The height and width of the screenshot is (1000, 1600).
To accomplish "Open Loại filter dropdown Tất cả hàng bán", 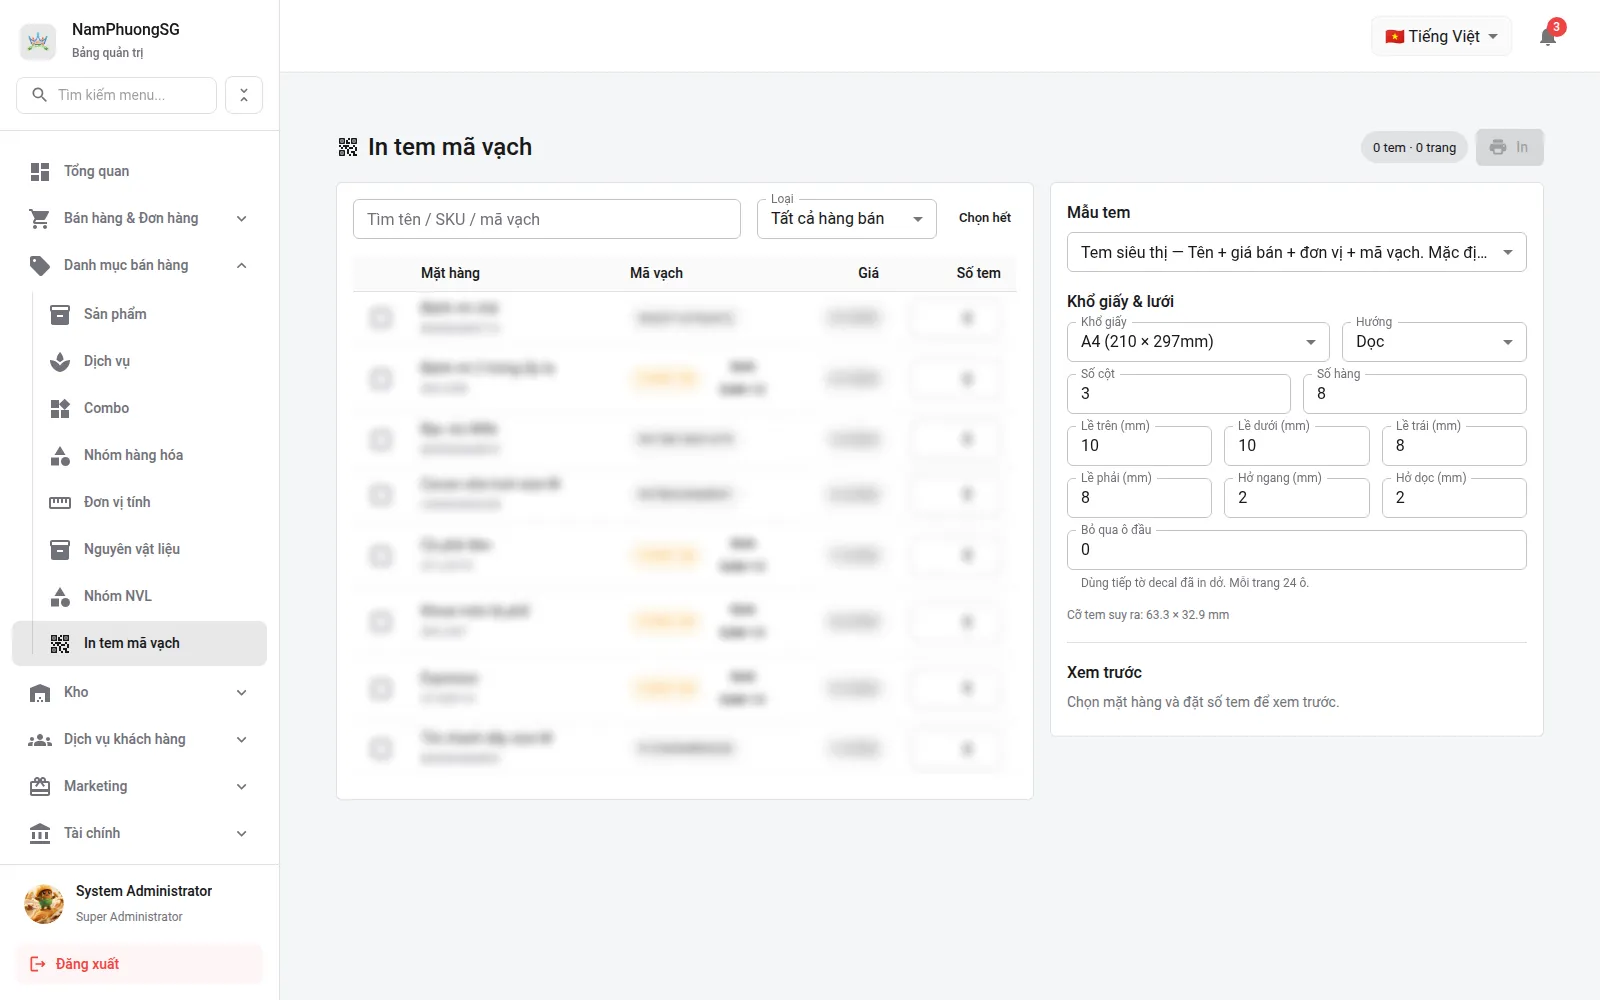I will (x=847, y=219).
